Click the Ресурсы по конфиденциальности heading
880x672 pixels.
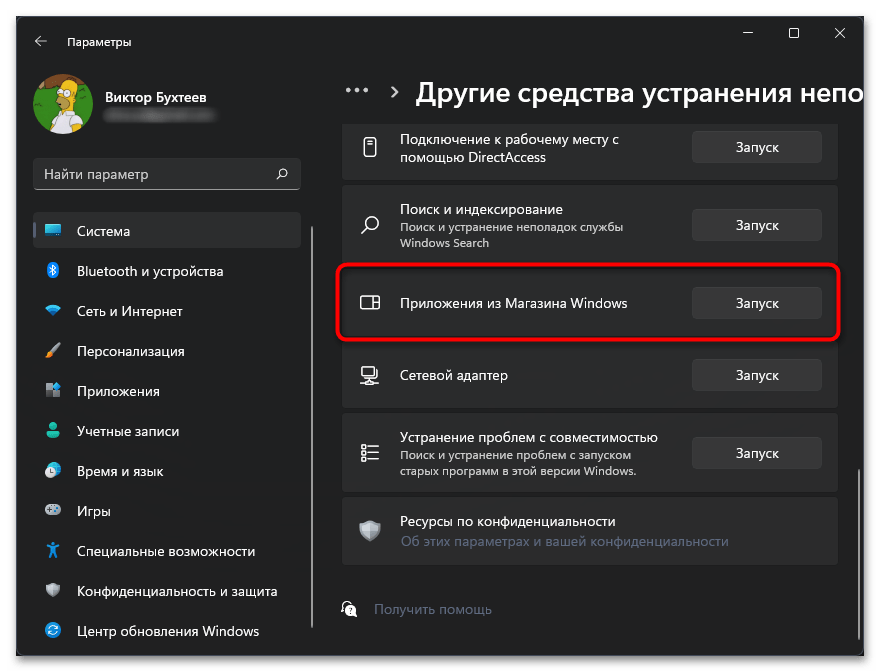(507, 521)
